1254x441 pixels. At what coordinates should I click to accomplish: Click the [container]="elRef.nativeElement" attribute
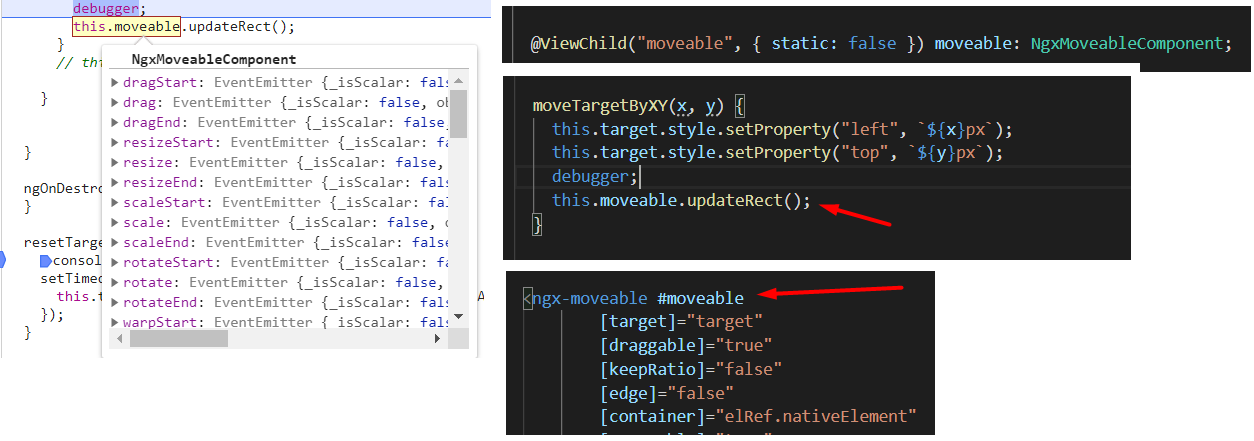click(759, 416)
